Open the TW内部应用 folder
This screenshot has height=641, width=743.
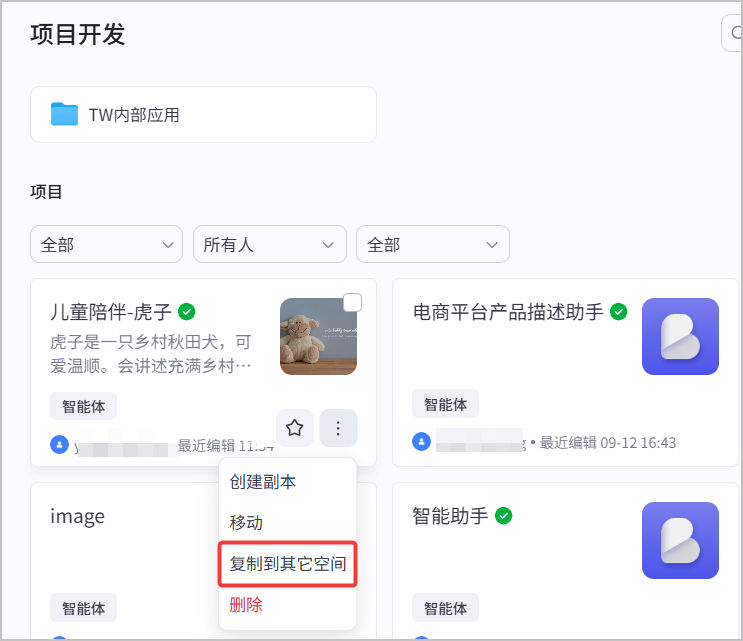click(203, 114)
